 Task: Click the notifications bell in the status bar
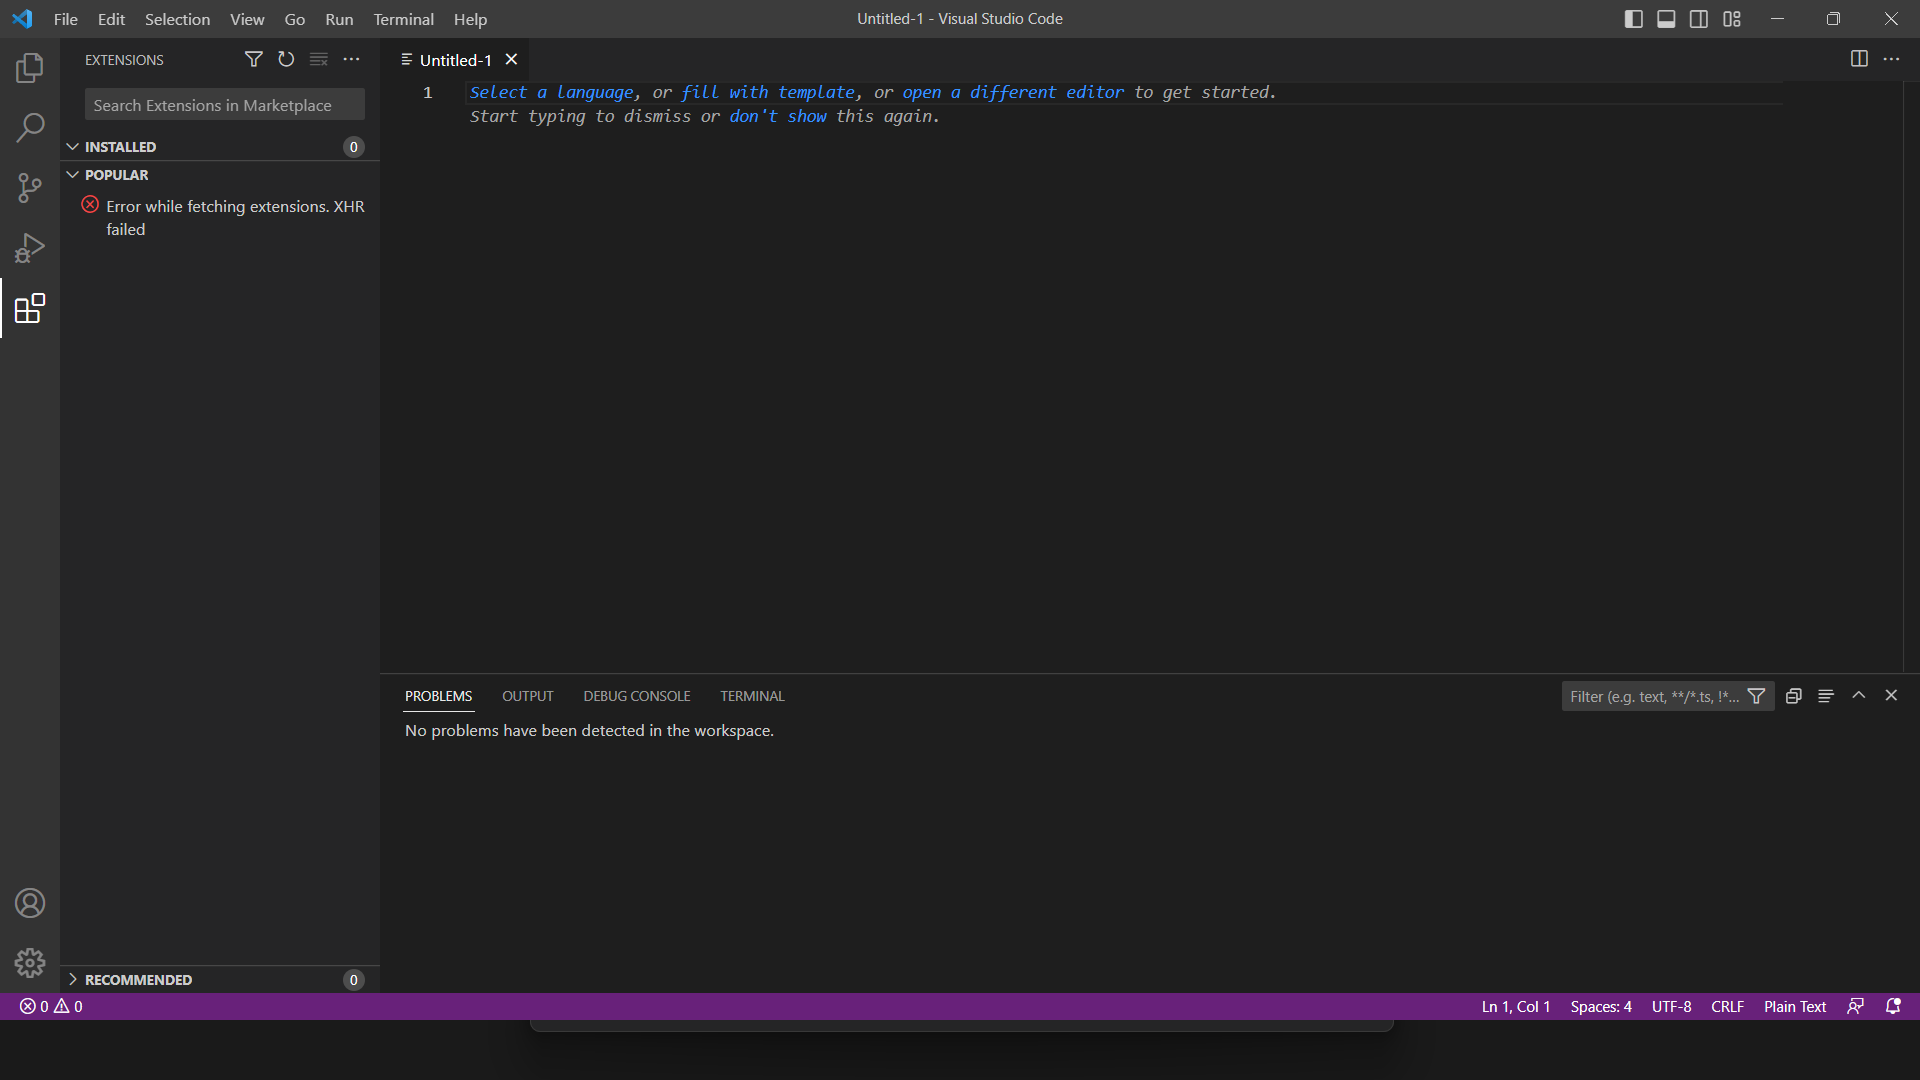tap(1893, 1007)
